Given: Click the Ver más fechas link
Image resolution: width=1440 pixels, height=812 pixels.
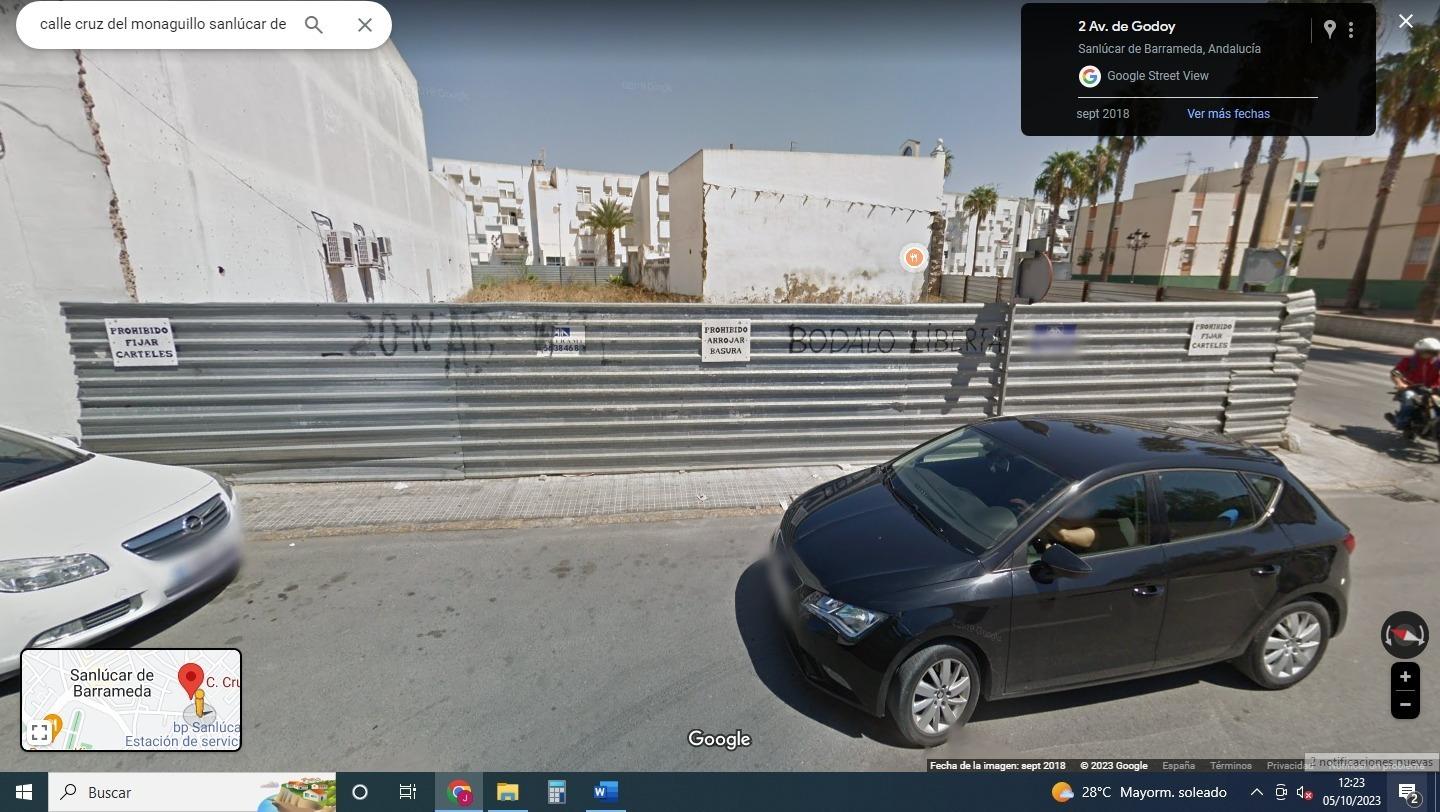Looking at the screenshot, I should [1228, 114].
